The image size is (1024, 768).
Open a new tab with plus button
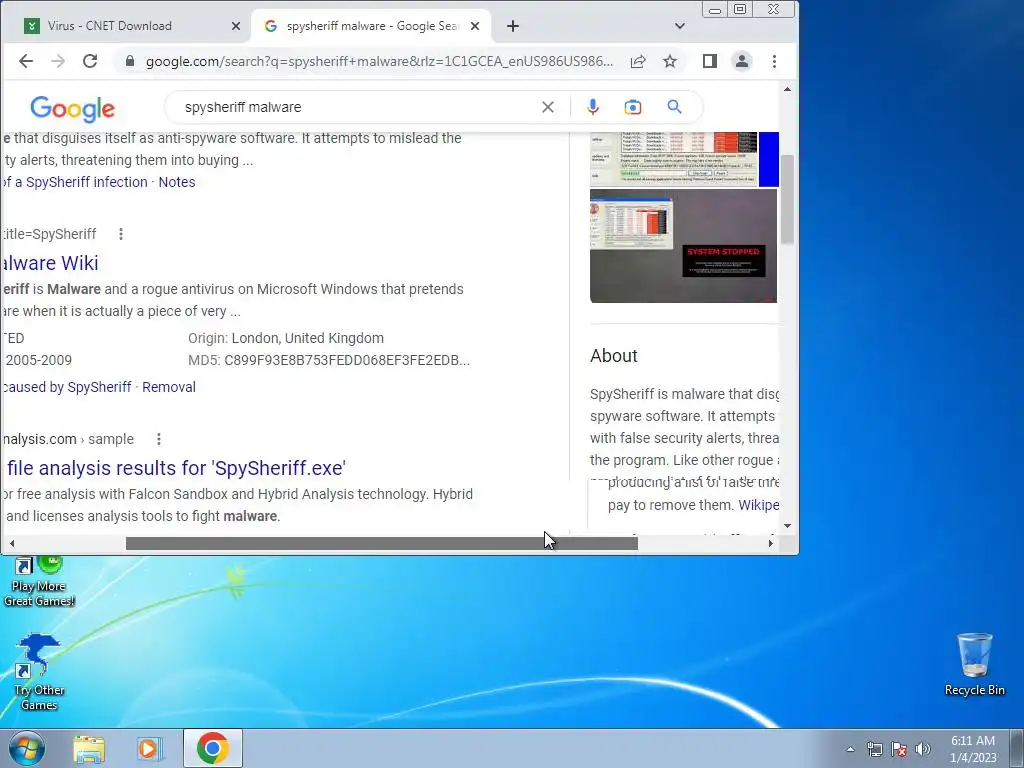point(513,26)
